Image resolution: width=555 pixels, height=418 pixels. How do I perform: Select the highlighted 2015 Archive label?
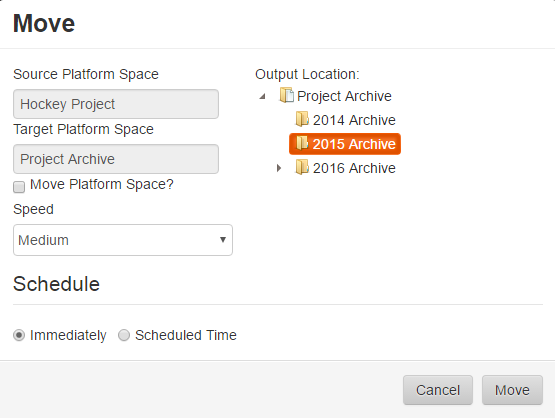click(x=354, y=144)
